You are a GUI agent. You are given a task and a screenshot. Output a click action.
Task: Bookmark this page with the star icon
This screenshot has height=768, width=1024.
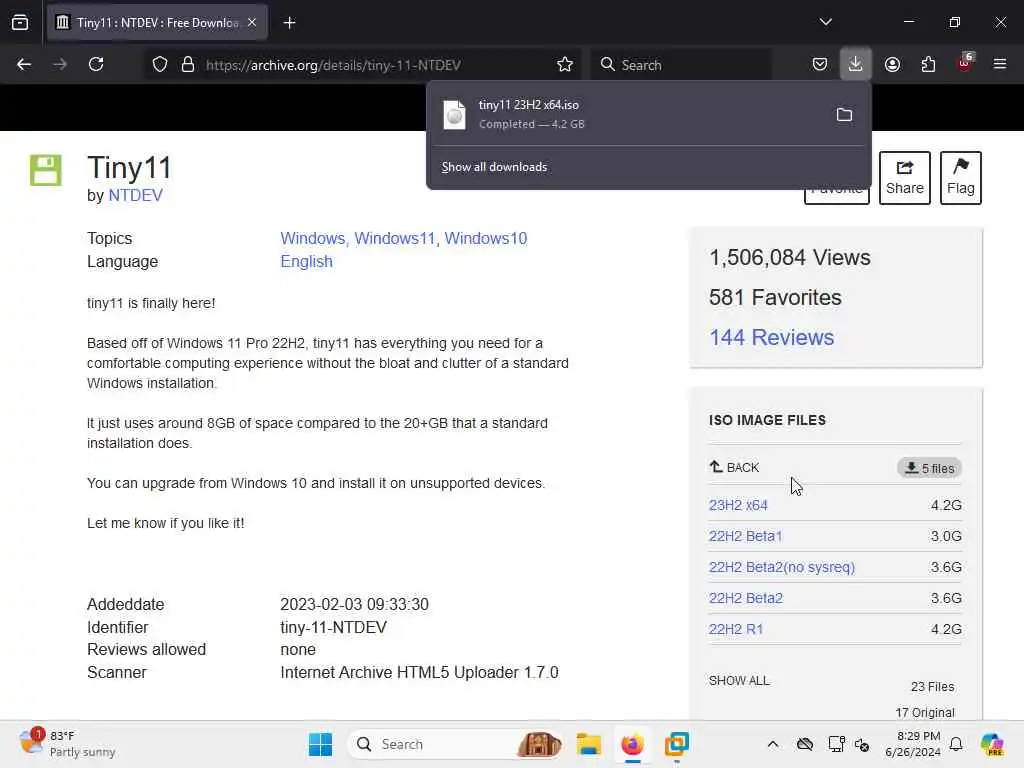(x=565, y=65)
